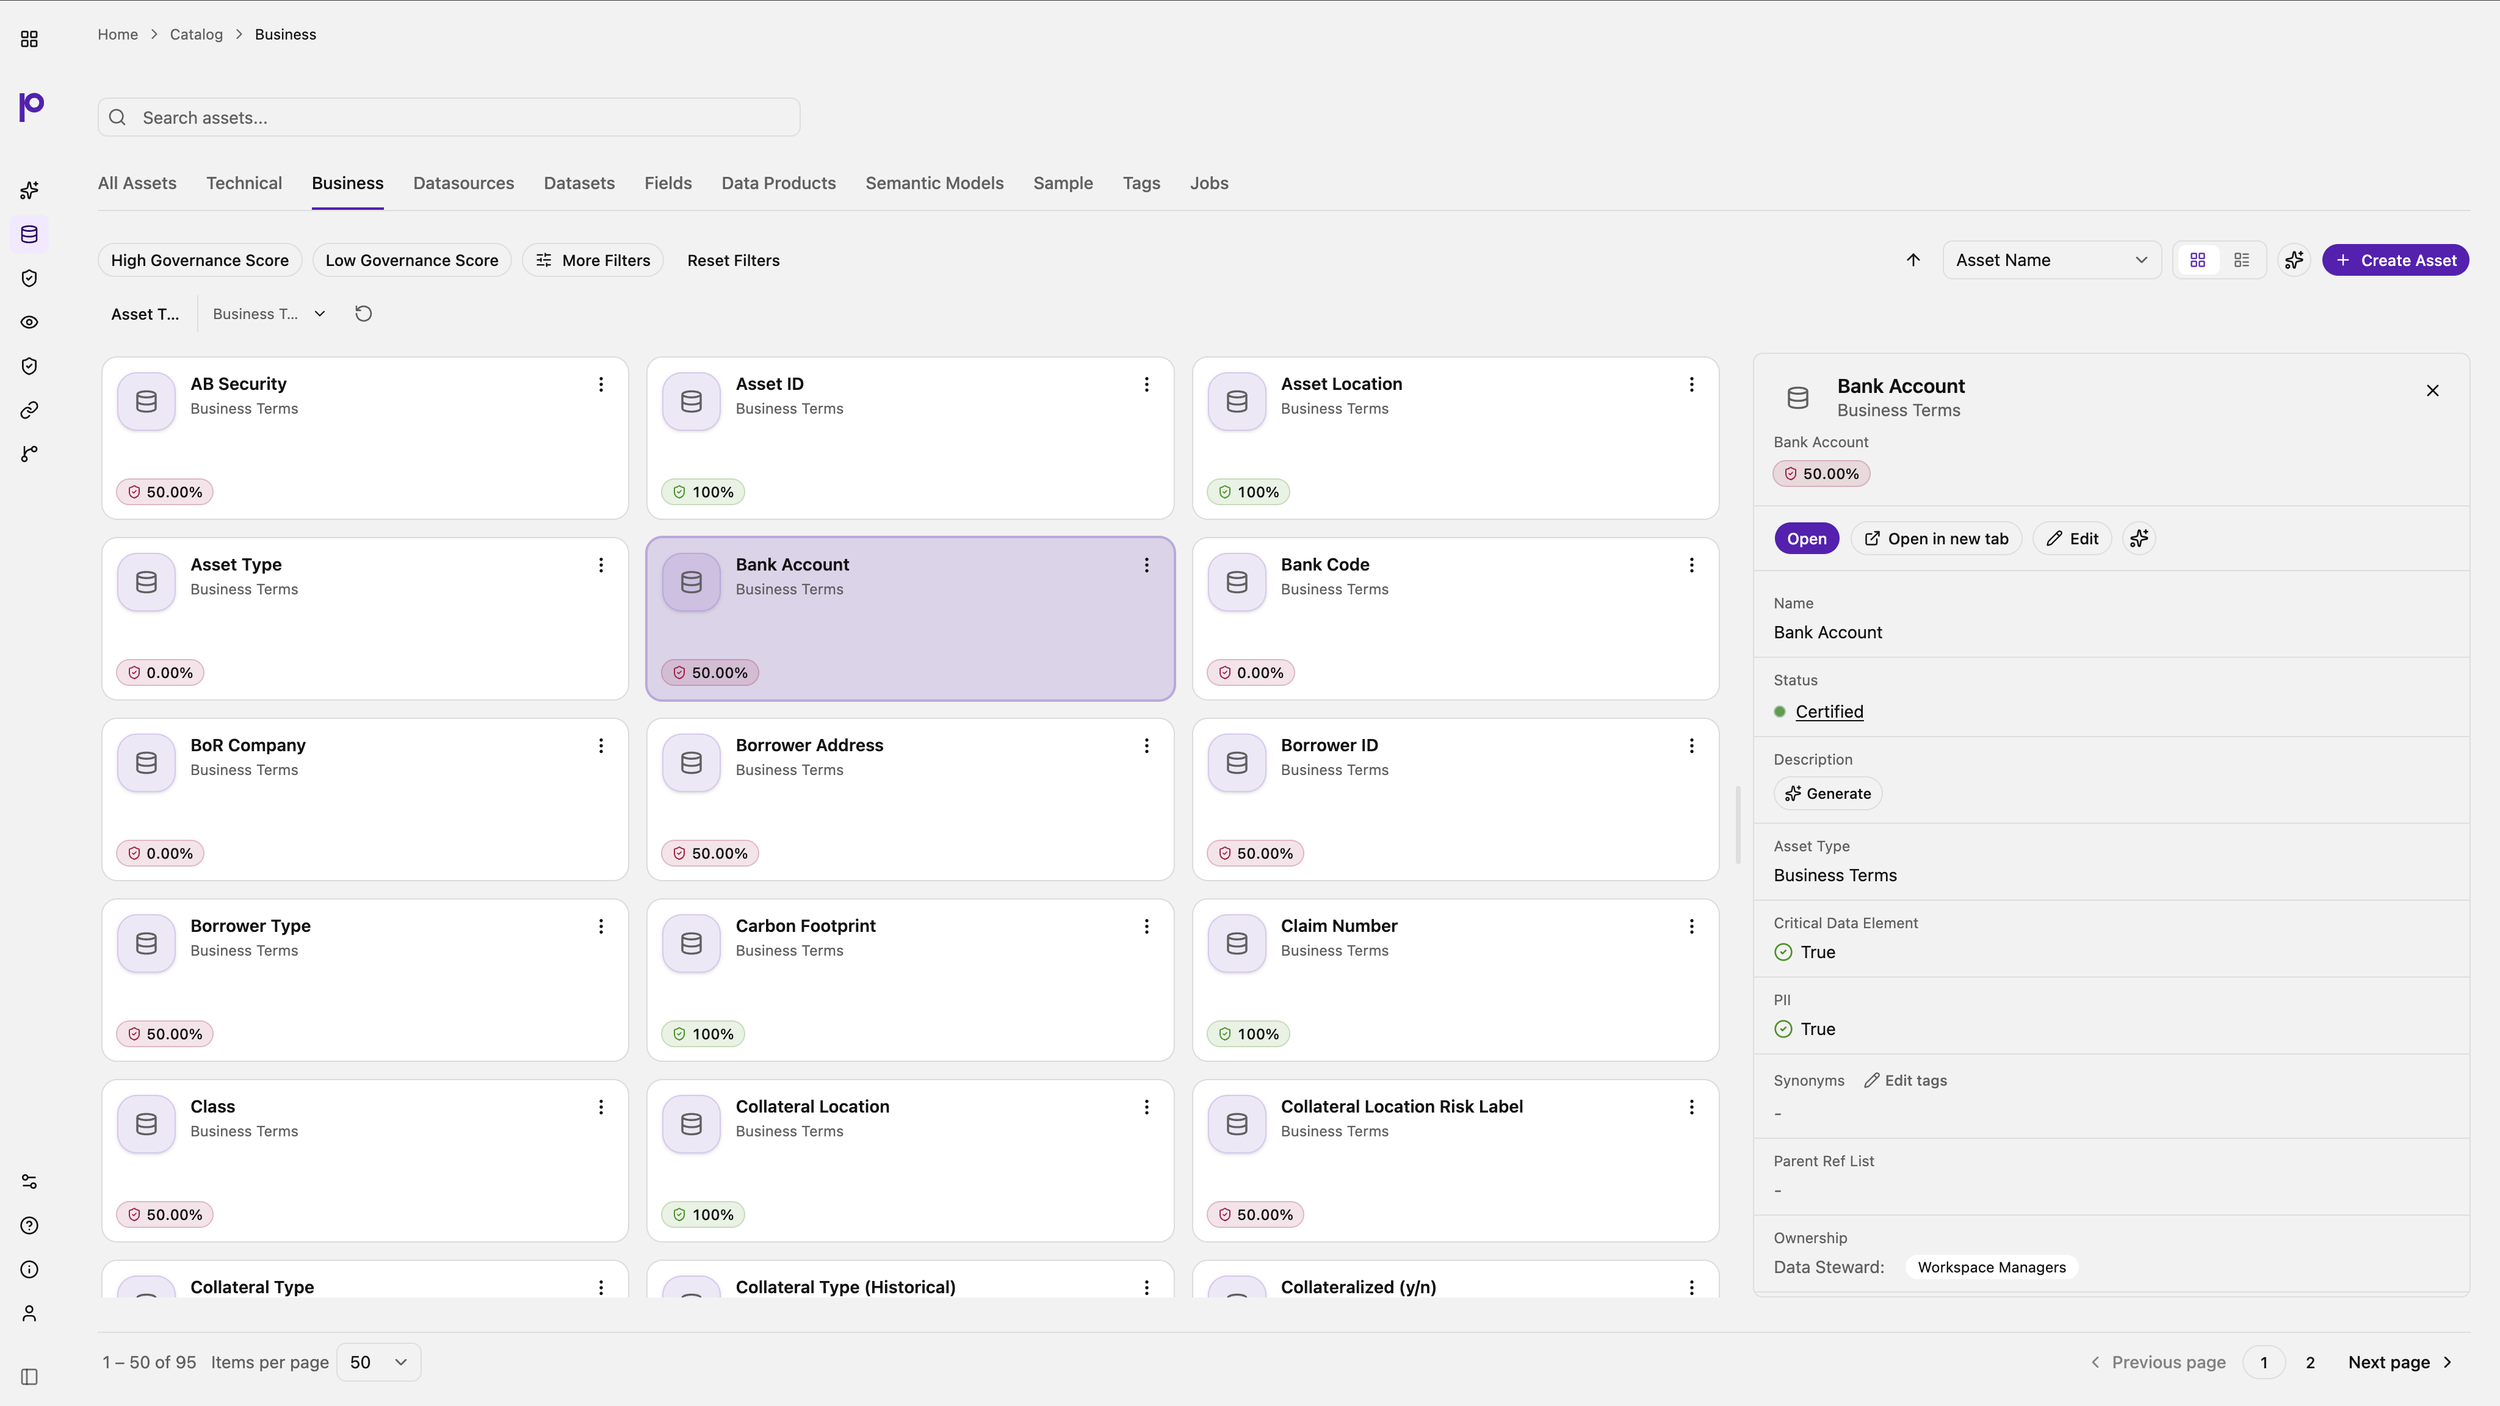Image resolution: width=2500 pixels, height=1406 pixels.
Task: Open the items per page dropdown
Action: pos(378,1362)
